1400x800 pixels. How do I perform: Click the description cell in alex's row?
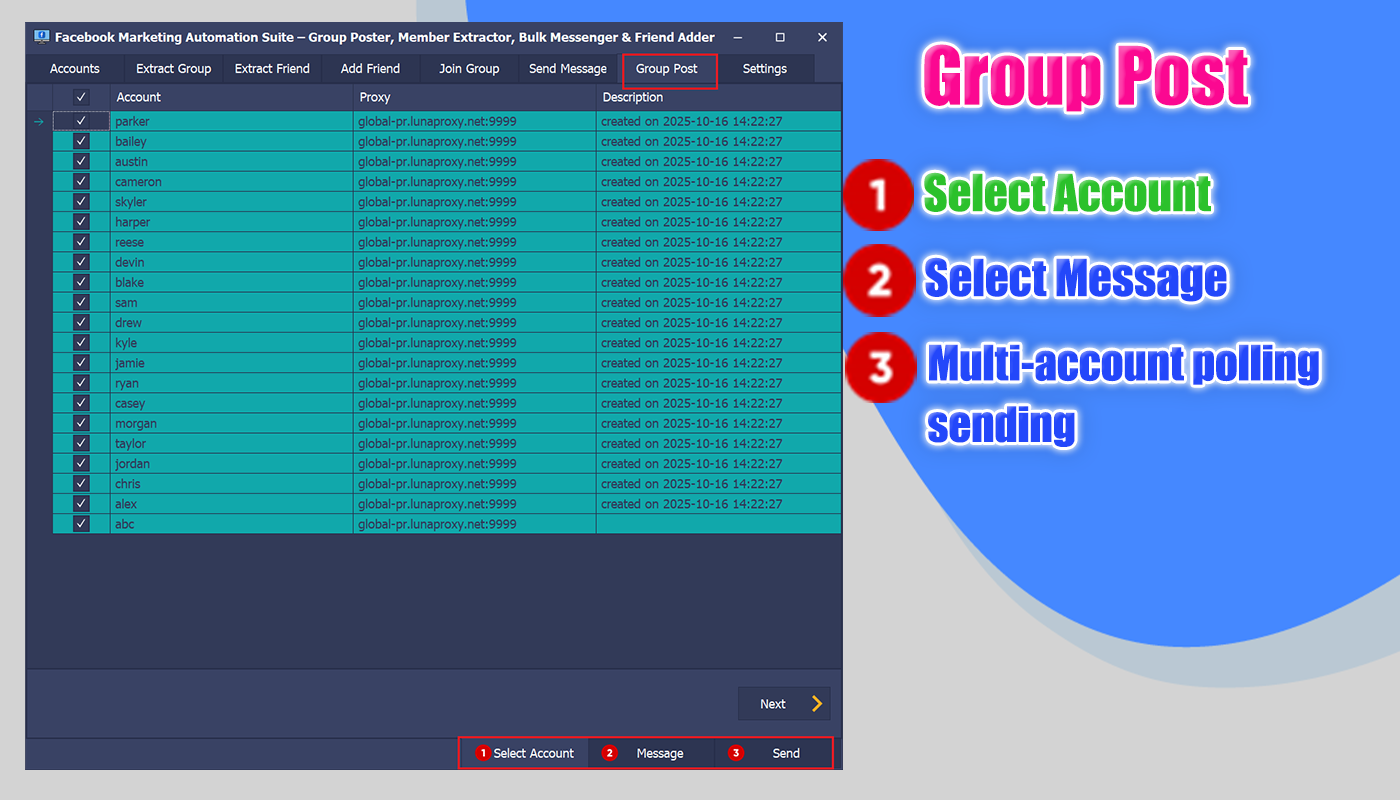click(719, 504)
